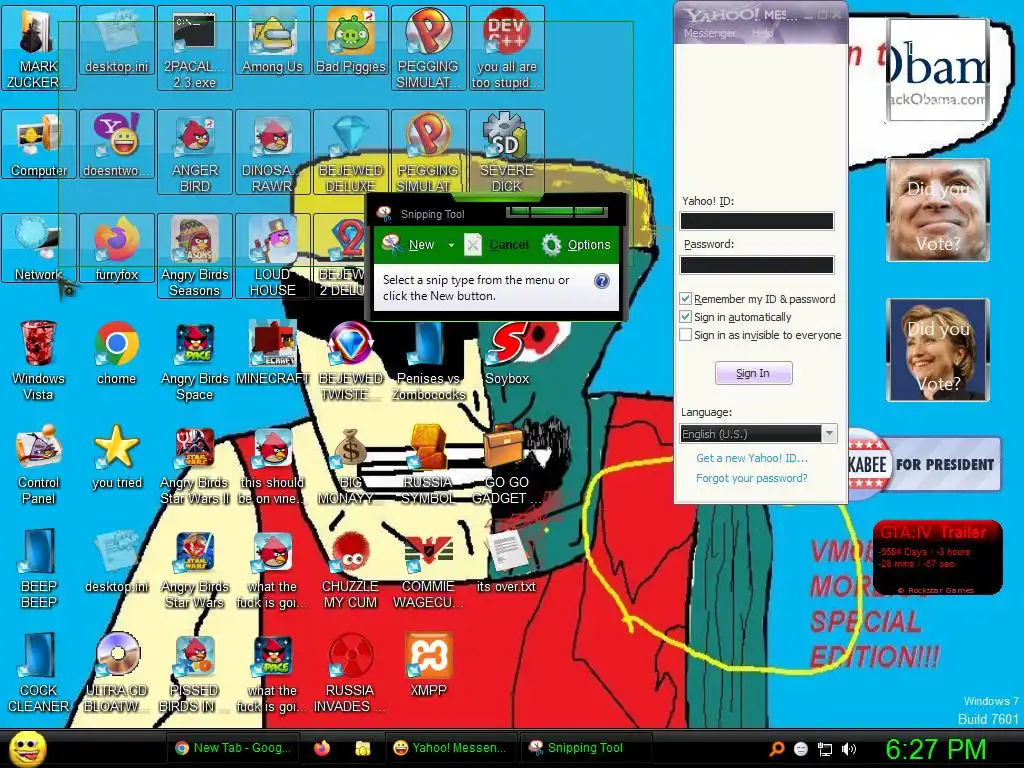1024x768 pixels.
Task: Toggle Remember my ID & password checkbox
Action: pyautogui.click(x=685, y=298)
